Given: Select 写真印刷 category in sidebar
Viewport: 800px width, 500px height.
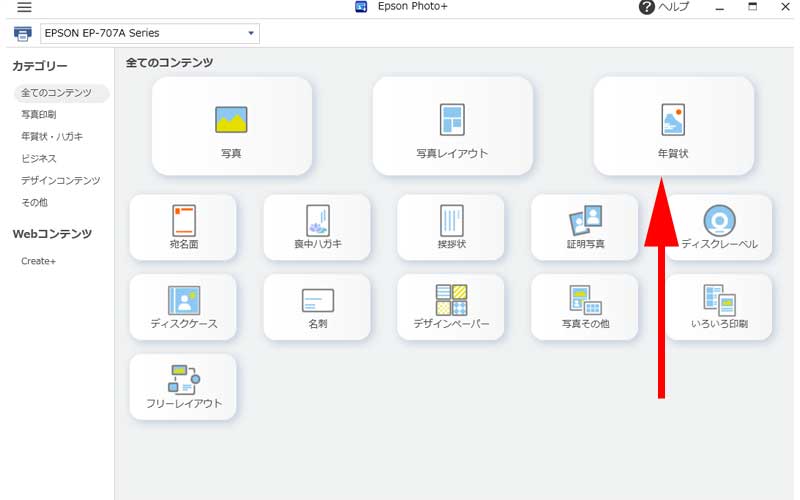Looking at the screenshot, I should (39, 115).
